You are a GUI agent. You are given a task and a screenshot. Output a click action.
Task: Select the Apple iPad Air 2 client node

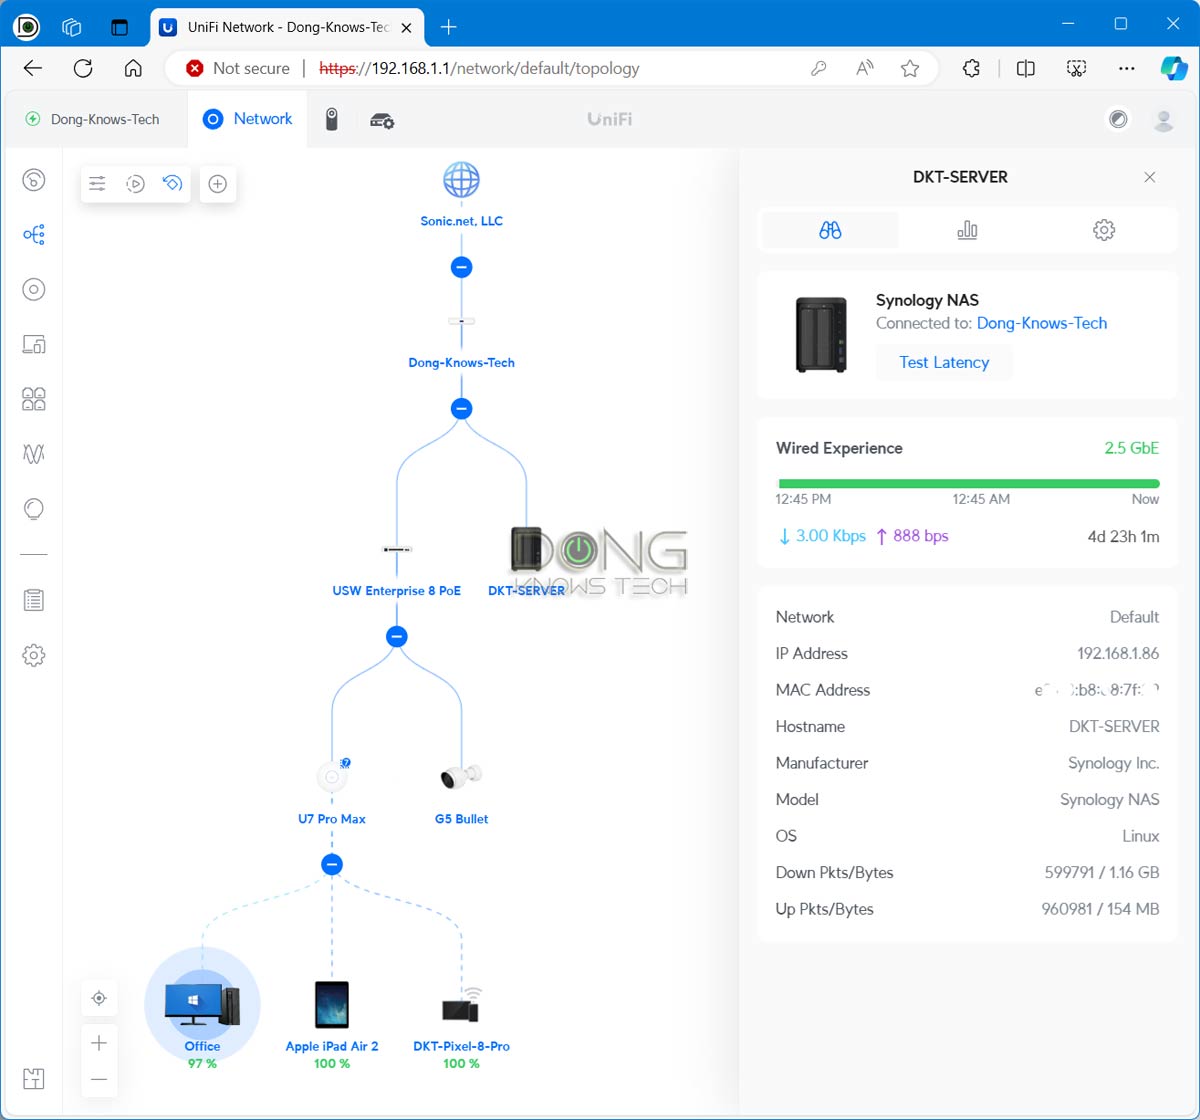(332, 1023)
